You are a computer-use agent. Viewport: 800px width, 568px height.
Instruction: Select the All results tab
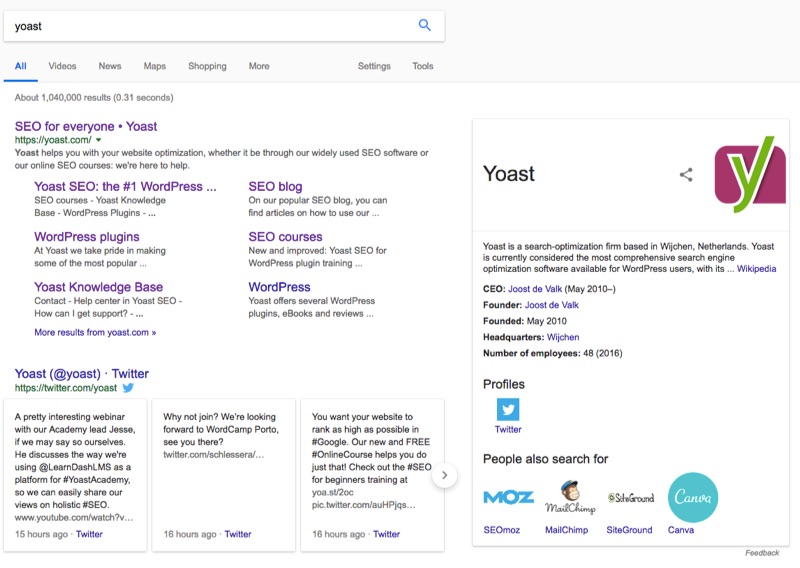click(20, 66)
